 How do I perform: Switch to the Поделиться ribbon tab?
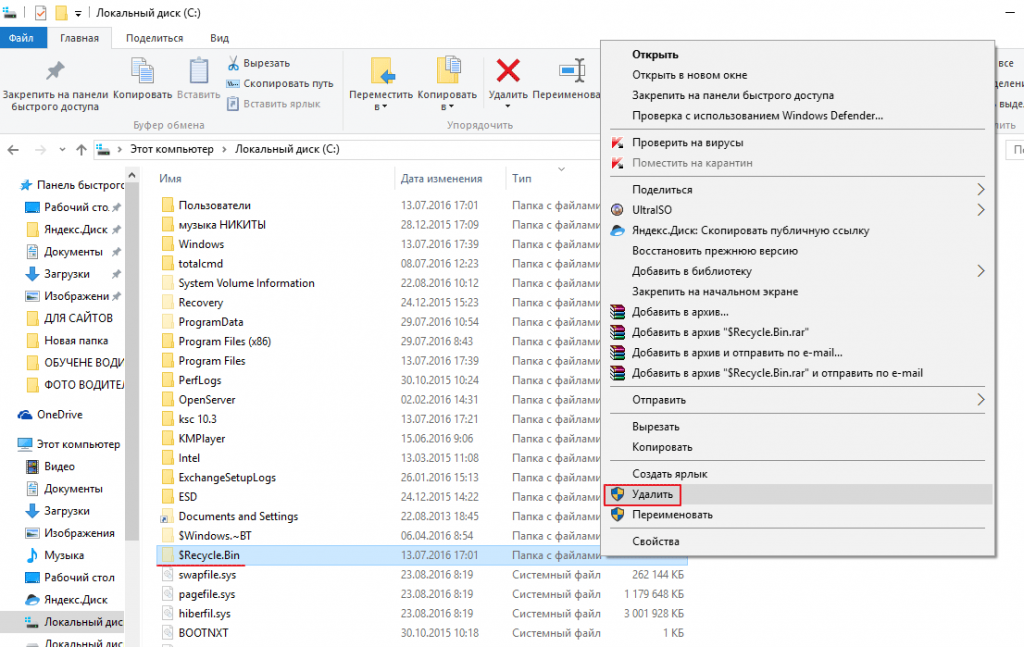[x=155, y=38]
